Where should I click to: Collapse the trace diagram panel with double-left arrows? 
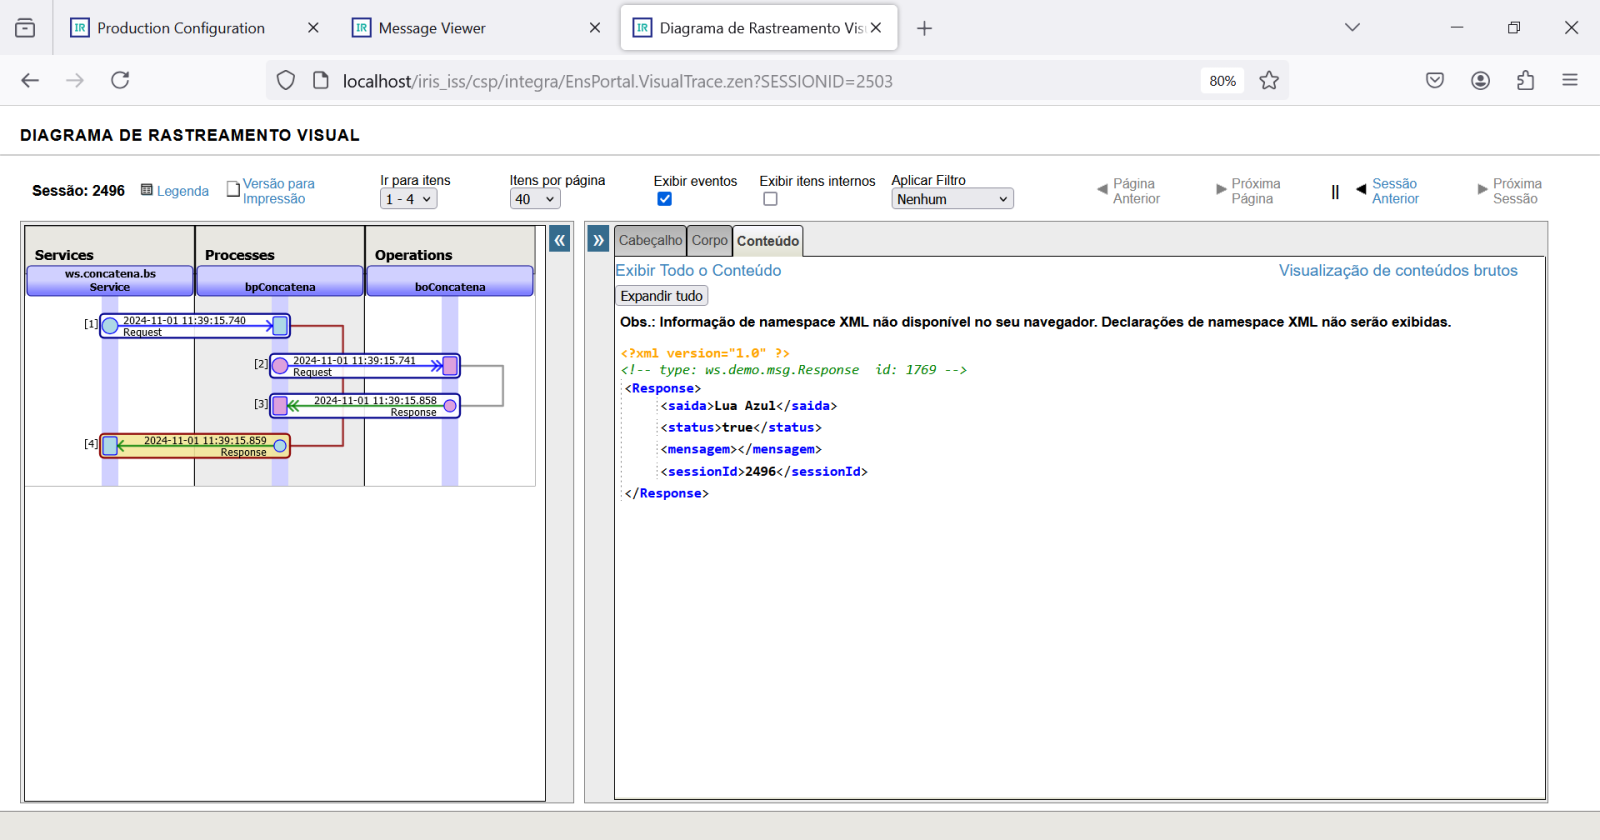(x=560, y=240)
